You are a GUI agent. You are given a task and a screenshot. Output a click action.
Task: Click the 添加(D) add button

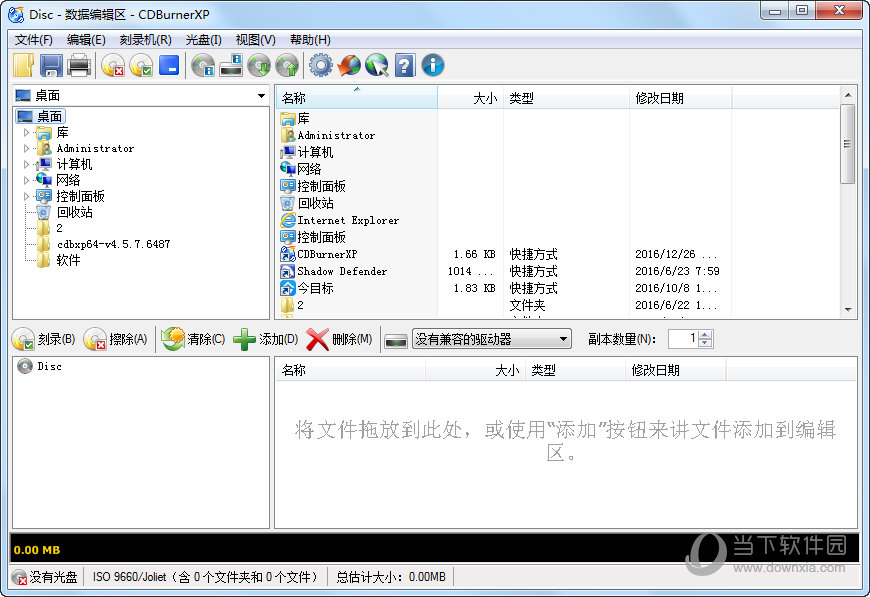point(265,340)
